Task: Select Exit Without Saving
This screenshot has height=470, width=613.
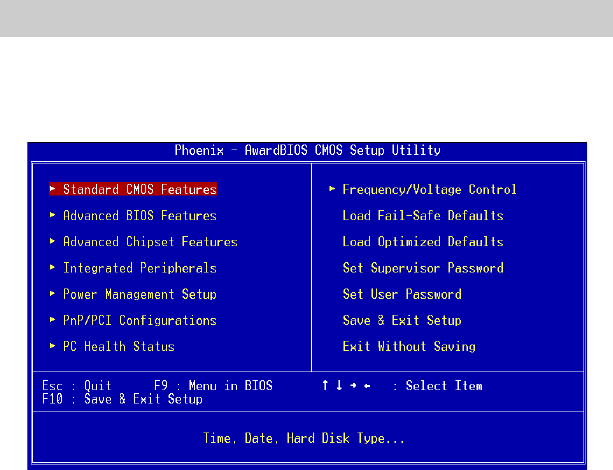Action: click(x=409, y=346)
